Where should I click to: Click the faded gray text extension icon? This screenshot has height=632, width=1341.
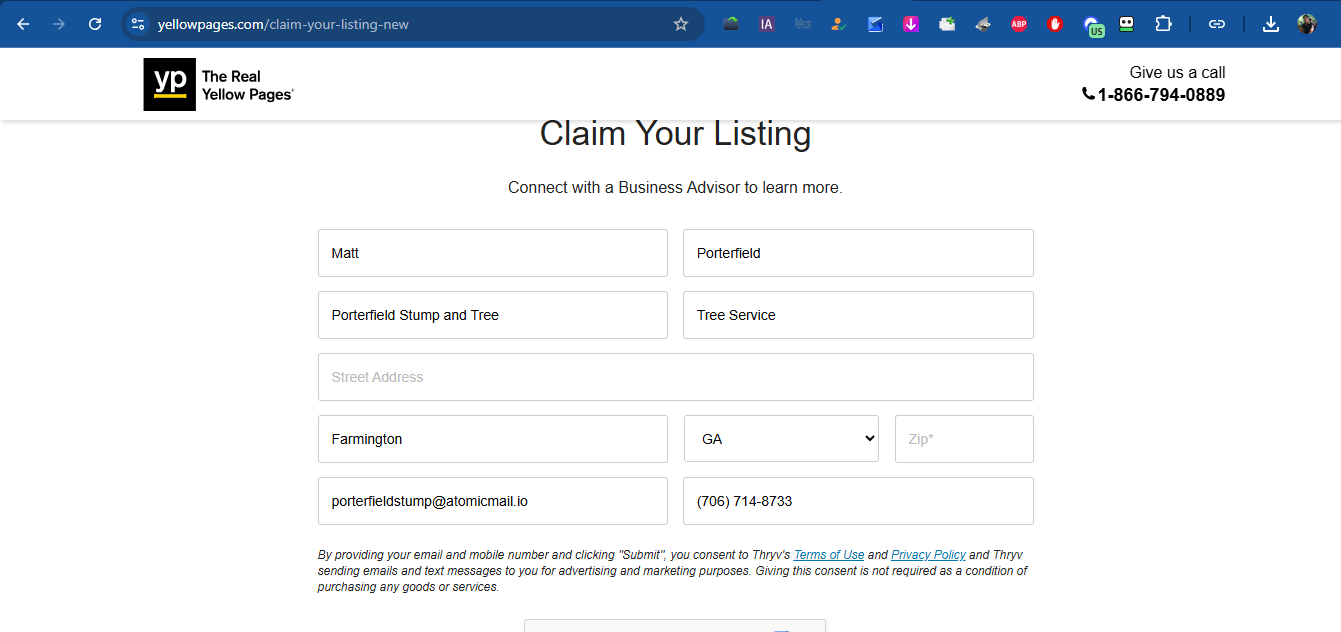point(803,24)
